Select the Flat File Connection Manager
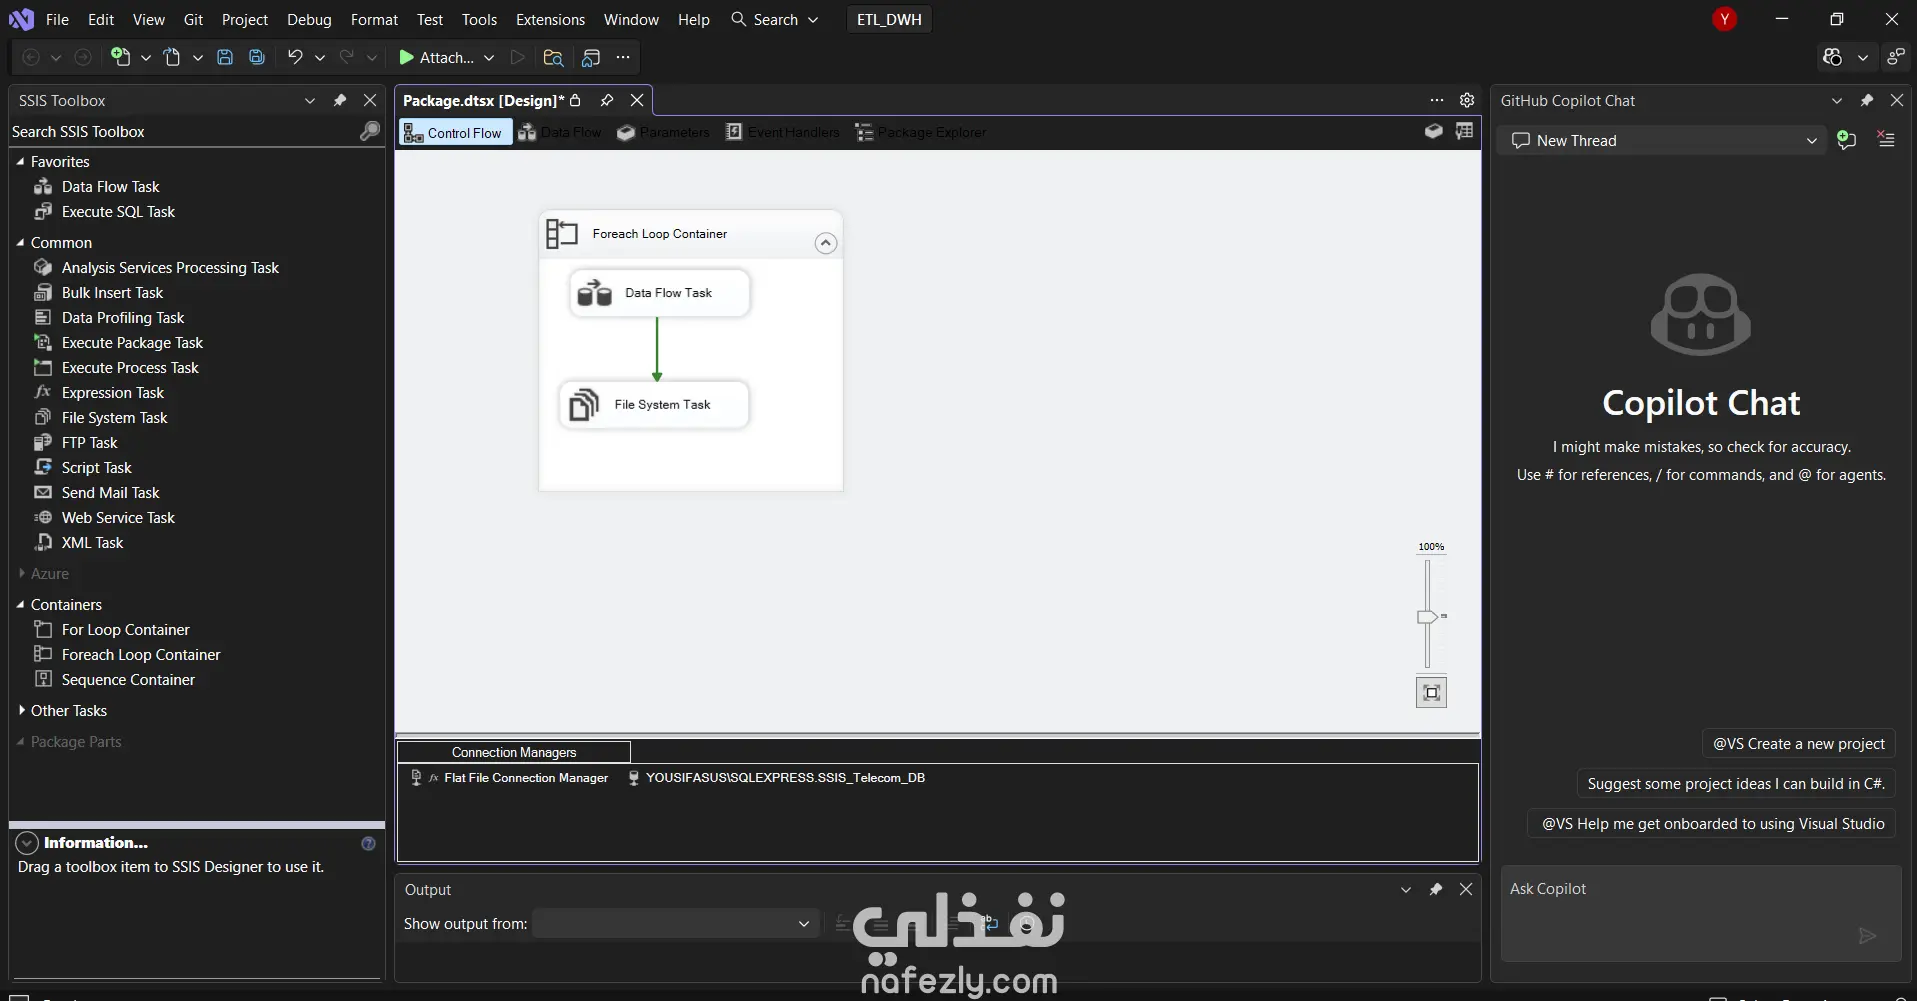Screen dimensions: 1917x1001 point(511,778)
